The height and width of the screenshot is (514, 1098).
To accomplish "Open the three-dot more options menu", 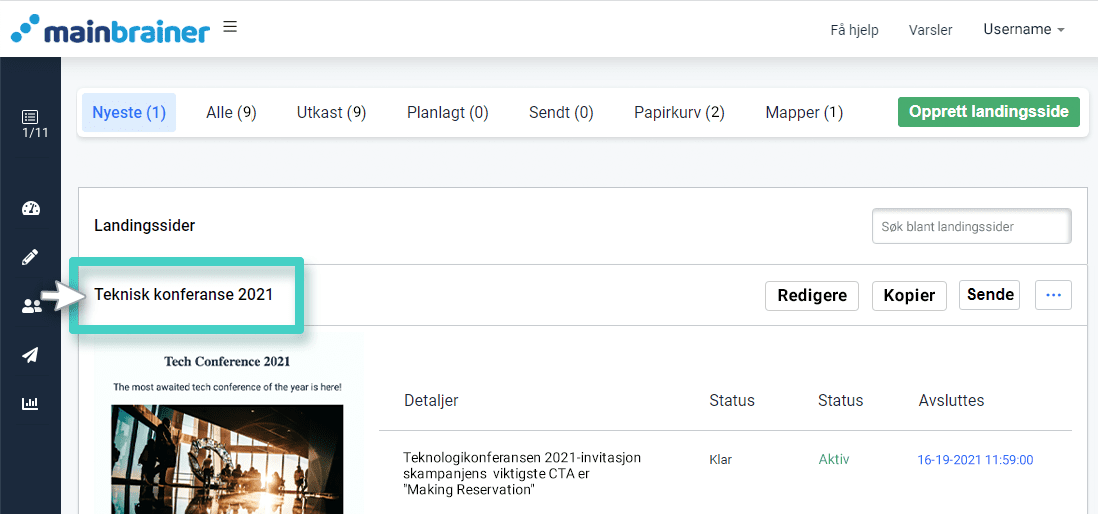I will (x=1053, y=295).
